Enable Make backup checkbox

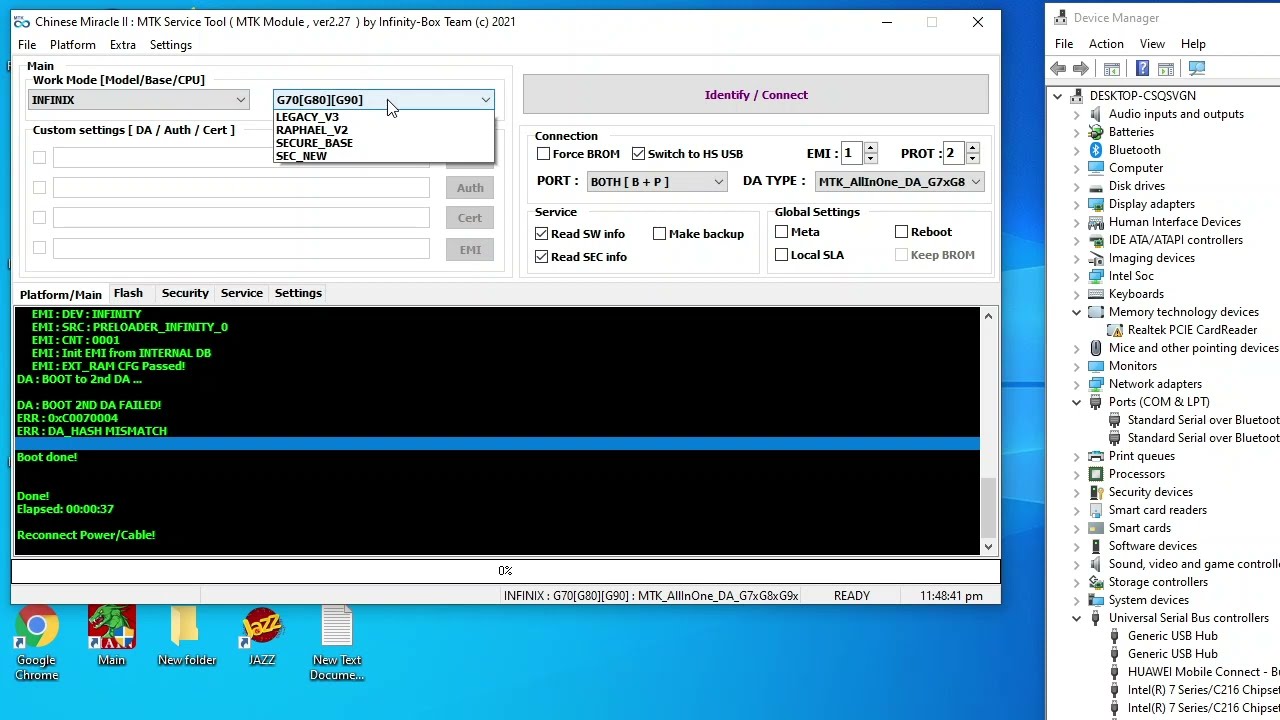pos(660,234)
